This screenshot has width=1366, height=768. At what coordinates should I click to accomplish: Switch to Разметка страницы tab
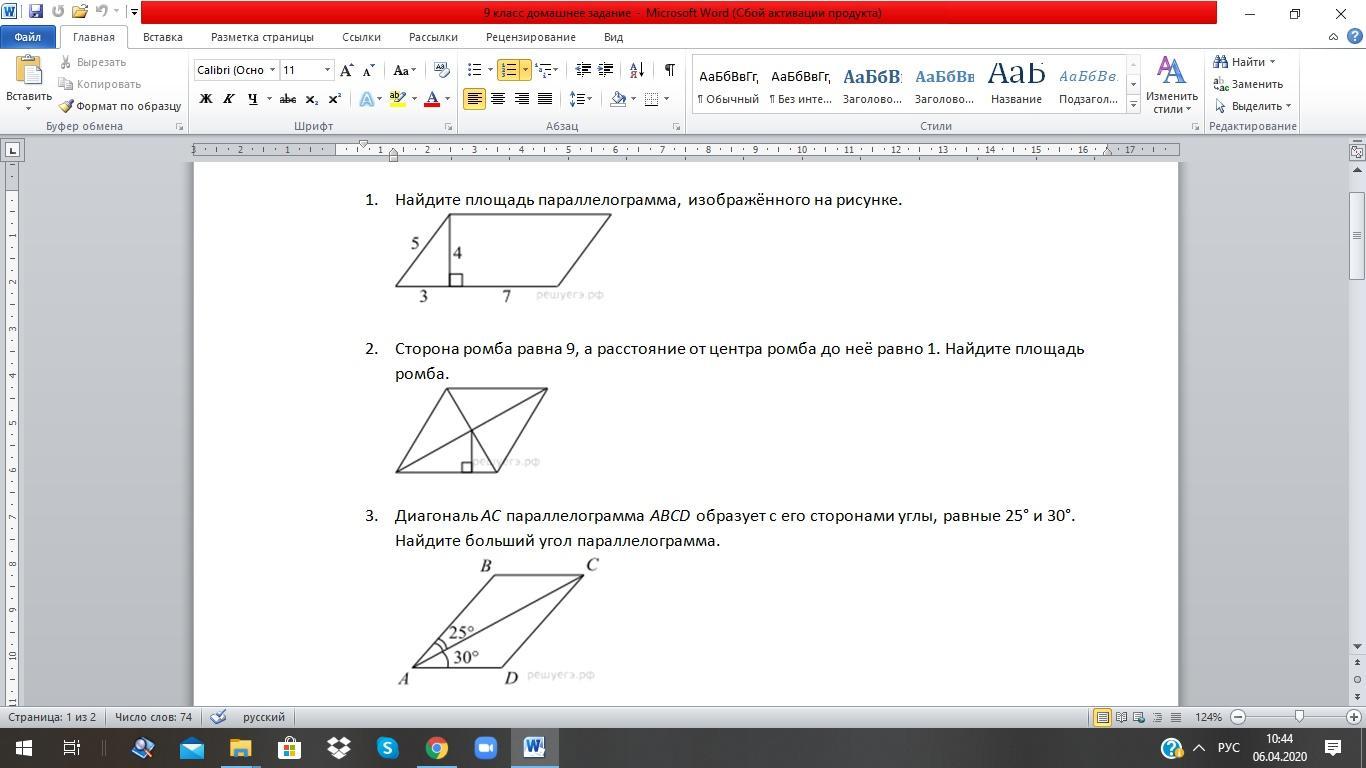pyautogui.click(x=262, y=37)
